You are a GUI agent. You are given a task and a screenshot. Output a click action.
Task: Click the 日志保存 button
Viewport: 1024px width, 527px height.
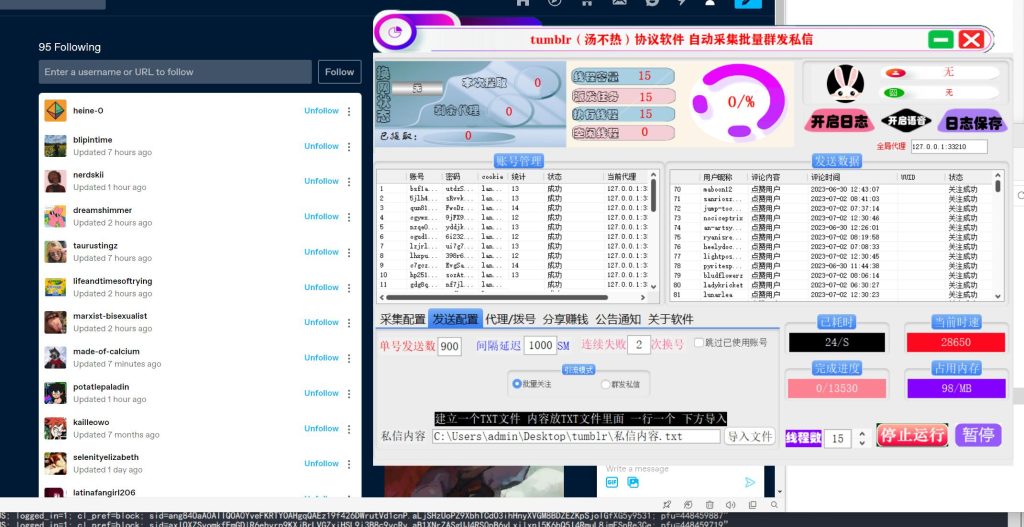(973, 121)
